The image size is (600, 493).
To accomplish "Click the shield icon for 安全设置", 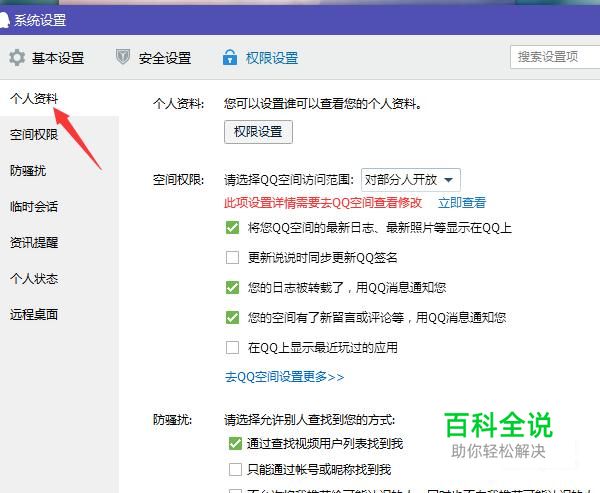I will point(123,57).
